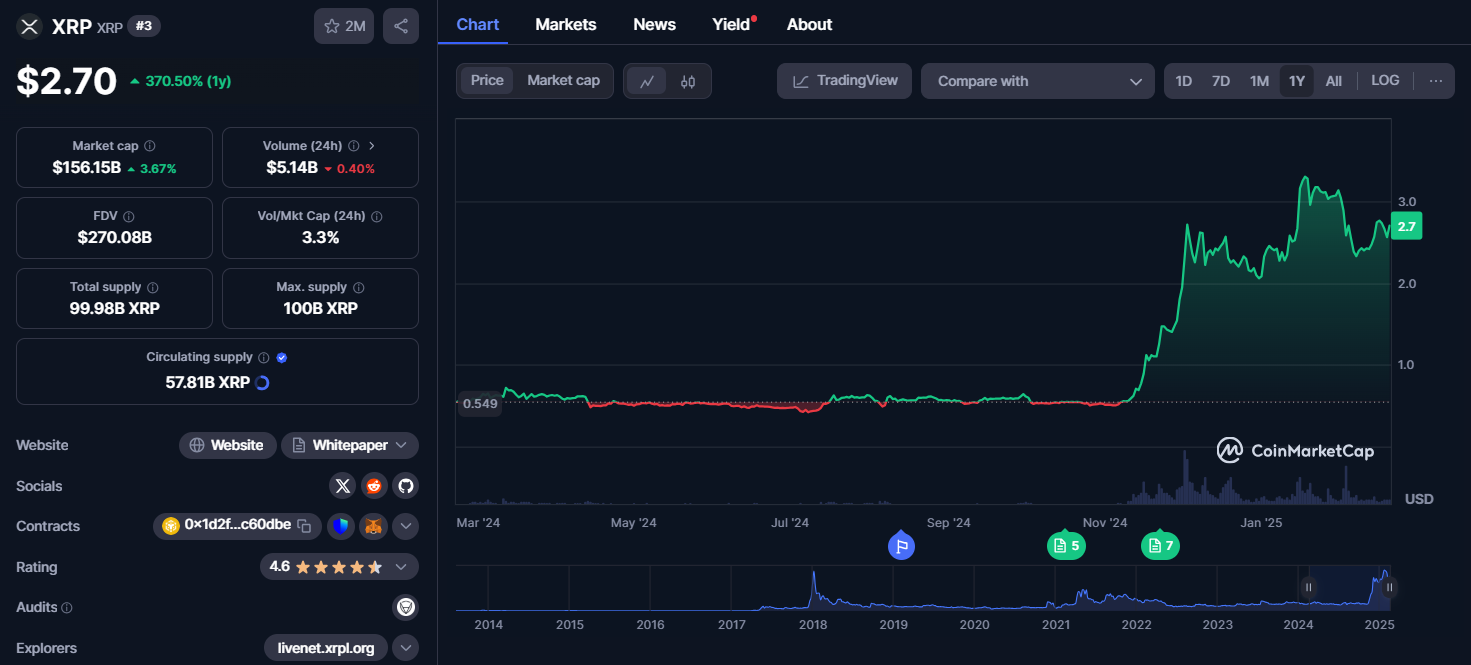
Task: Open the chart more options ellipsis
Action: [x=1436, y=81]
